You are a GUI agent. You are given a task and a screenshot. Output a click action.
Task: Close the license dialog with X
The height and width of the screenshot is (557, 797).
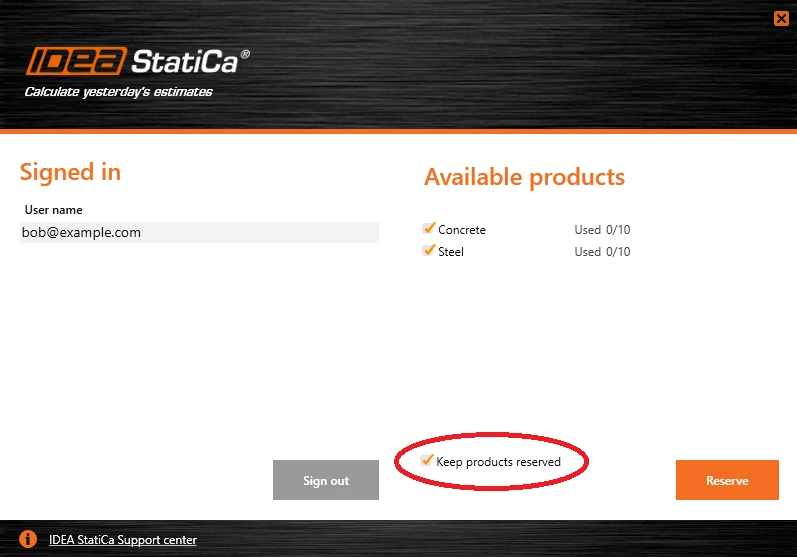[781, 19]
